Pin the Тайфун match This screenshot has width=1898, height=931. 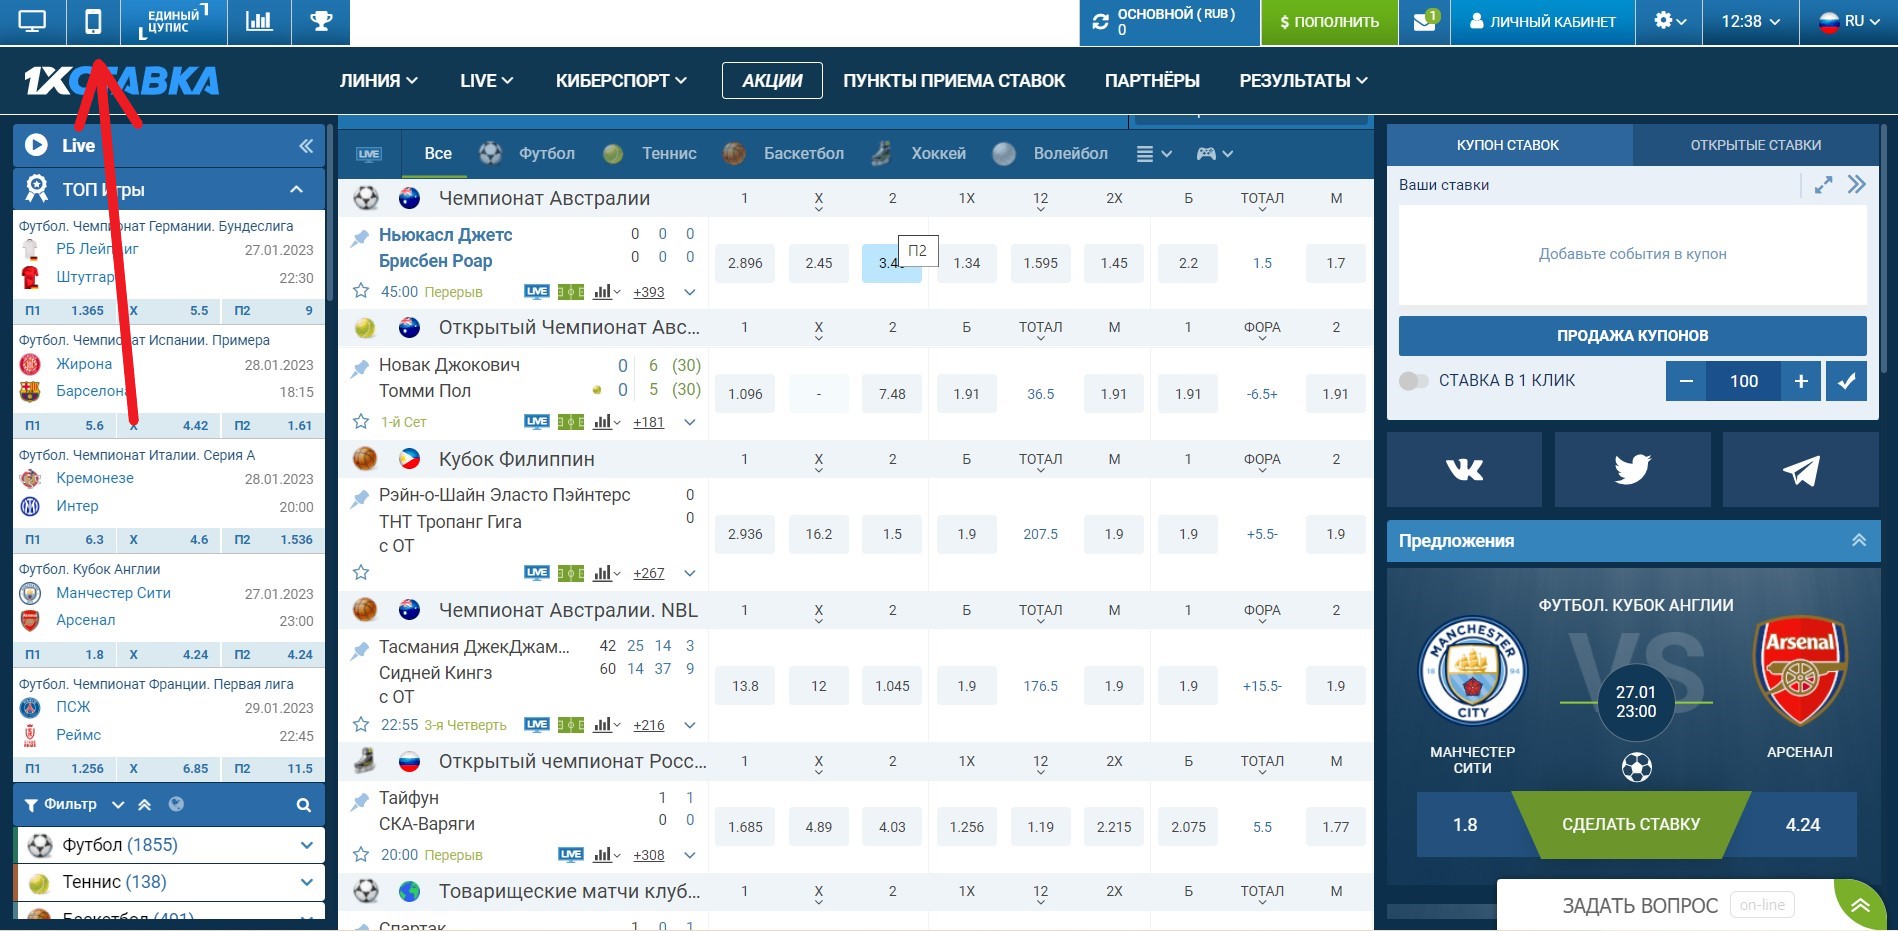[x=360, y=801]
